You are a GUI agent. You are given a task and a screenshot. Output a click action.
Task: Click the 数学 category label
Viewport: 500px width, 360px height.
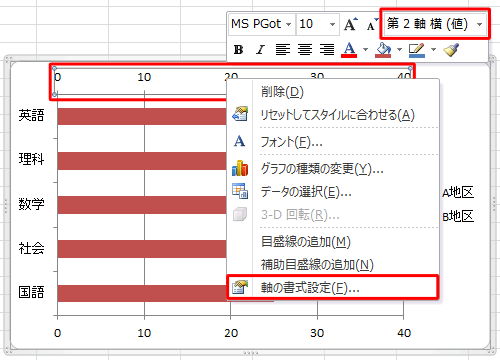click(x=31, y=204)
